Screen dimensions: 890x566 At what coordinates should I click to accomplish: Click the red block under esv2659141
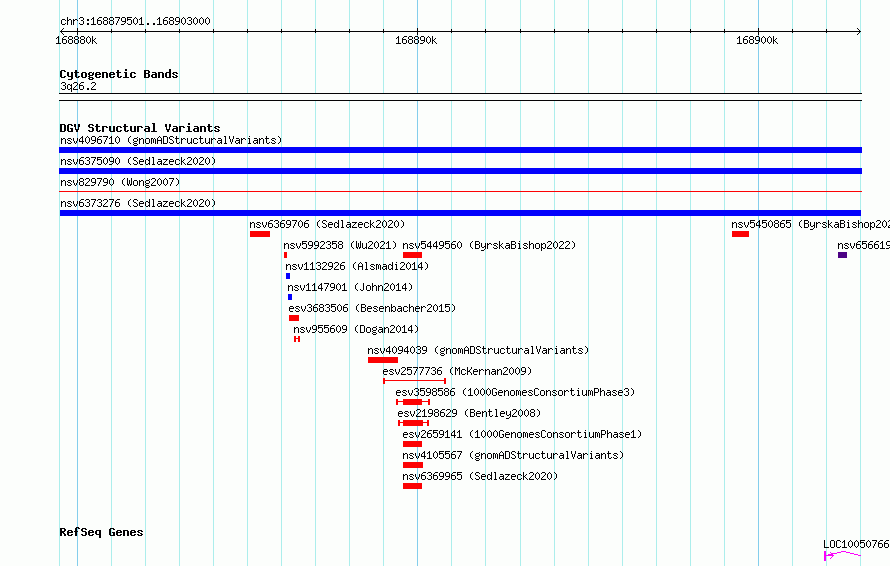pyautogui.click(x=413, y=444)
